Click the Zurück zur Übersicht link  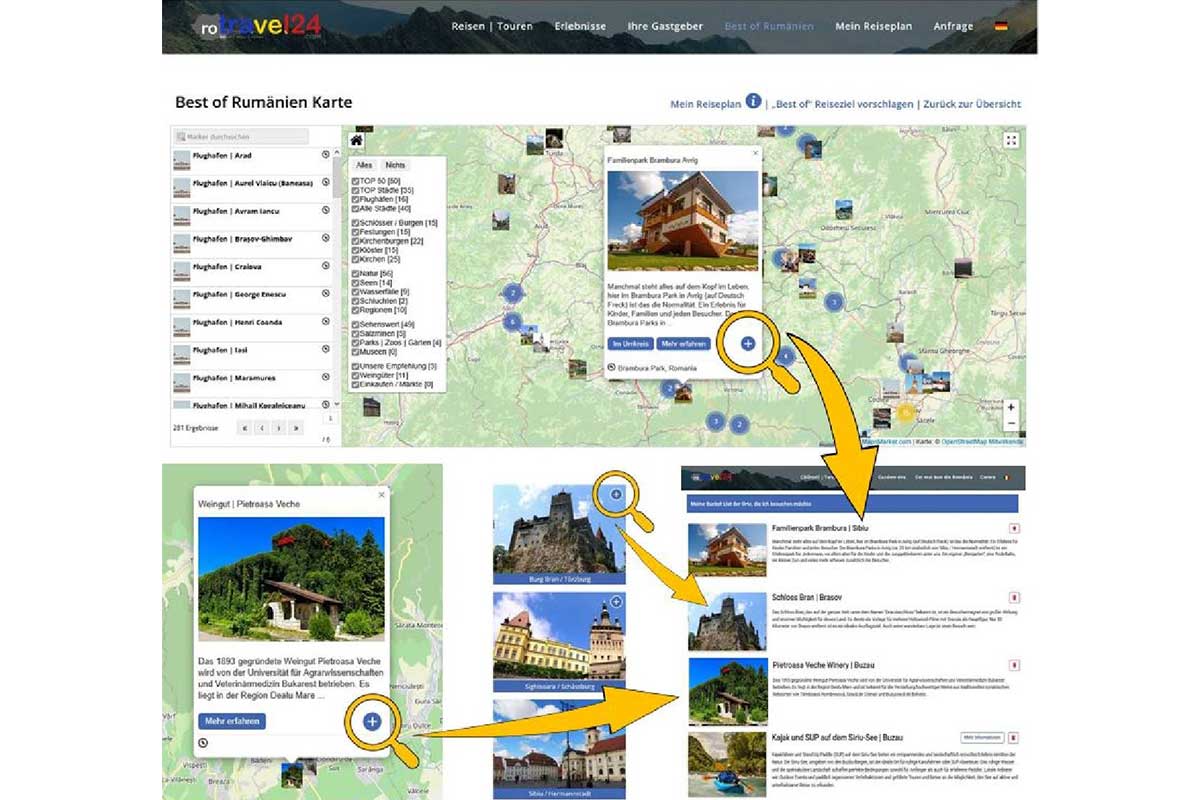(972, 104)
